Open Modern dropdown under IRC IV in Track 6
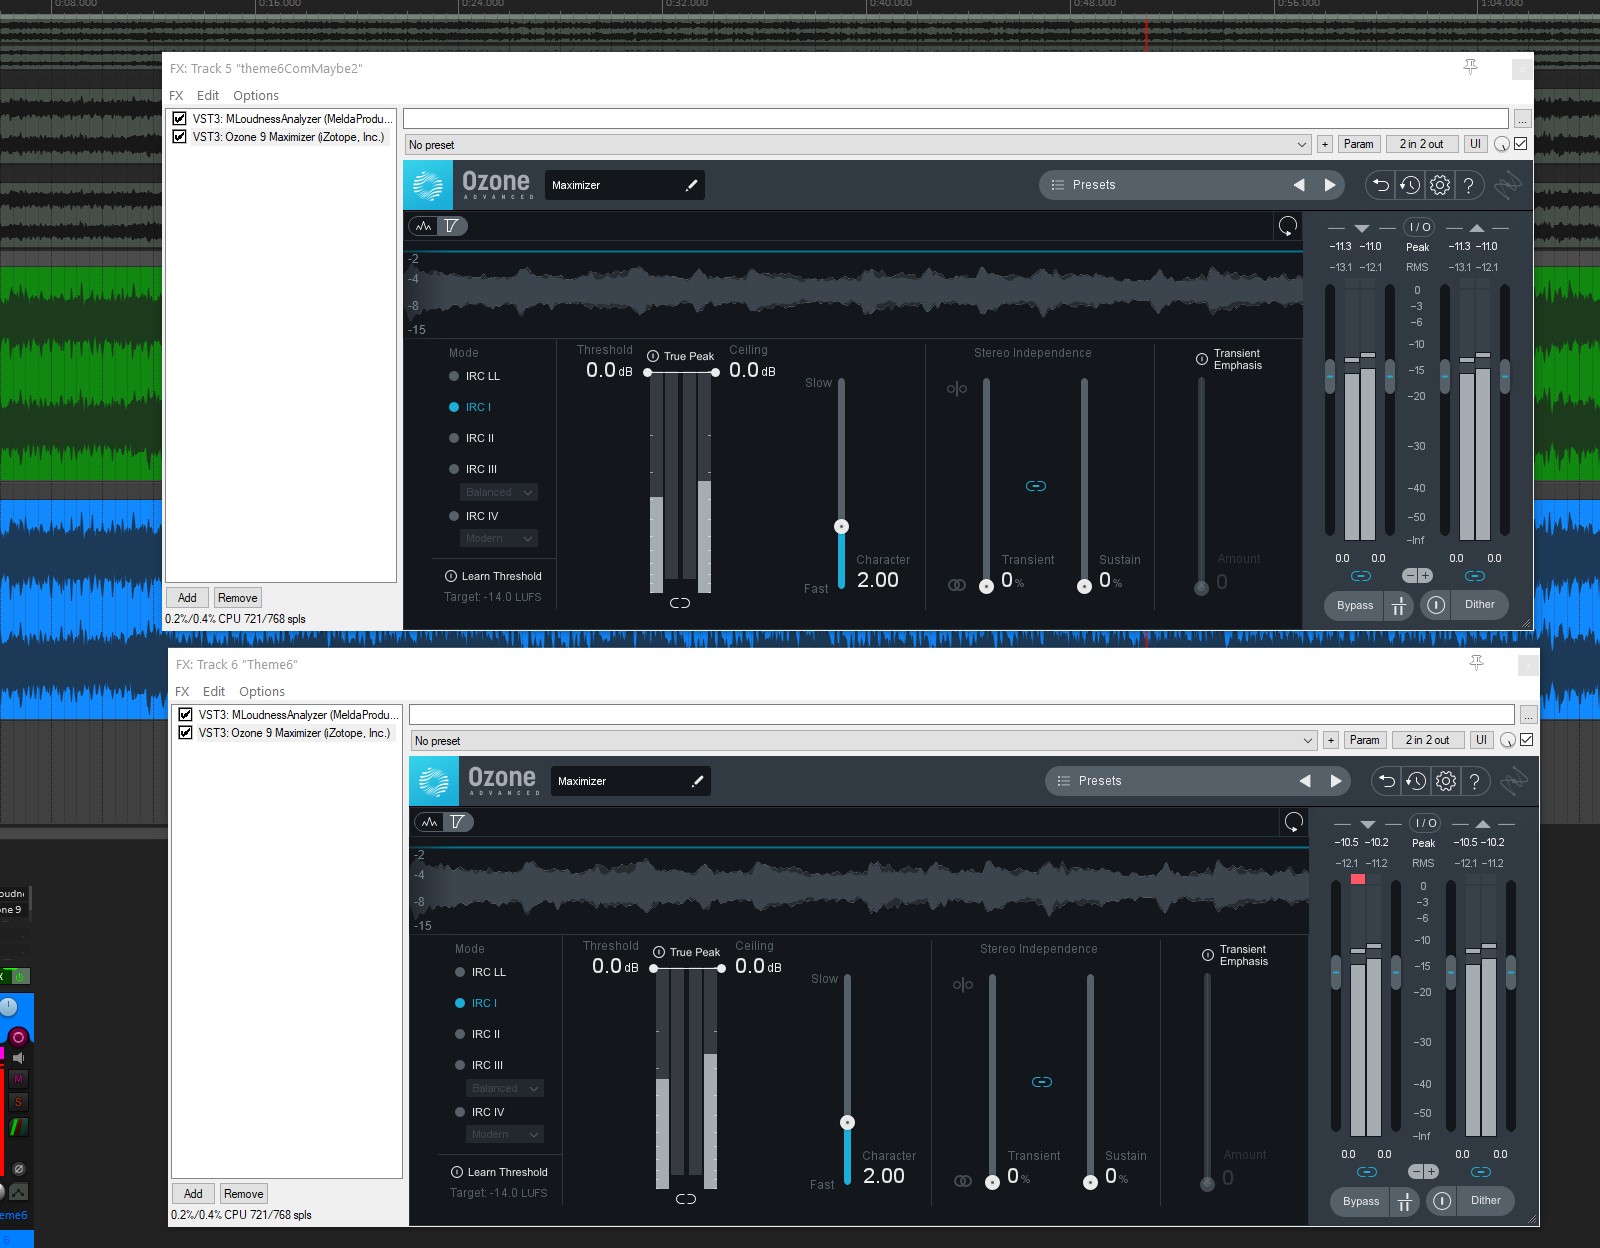 [505, 1134]
